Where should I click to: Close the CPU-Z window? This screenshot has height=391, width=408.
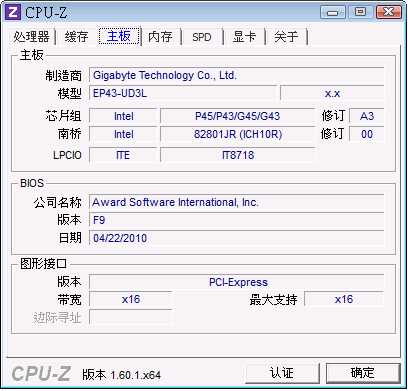pyautogui.click(x=388, y=12)
